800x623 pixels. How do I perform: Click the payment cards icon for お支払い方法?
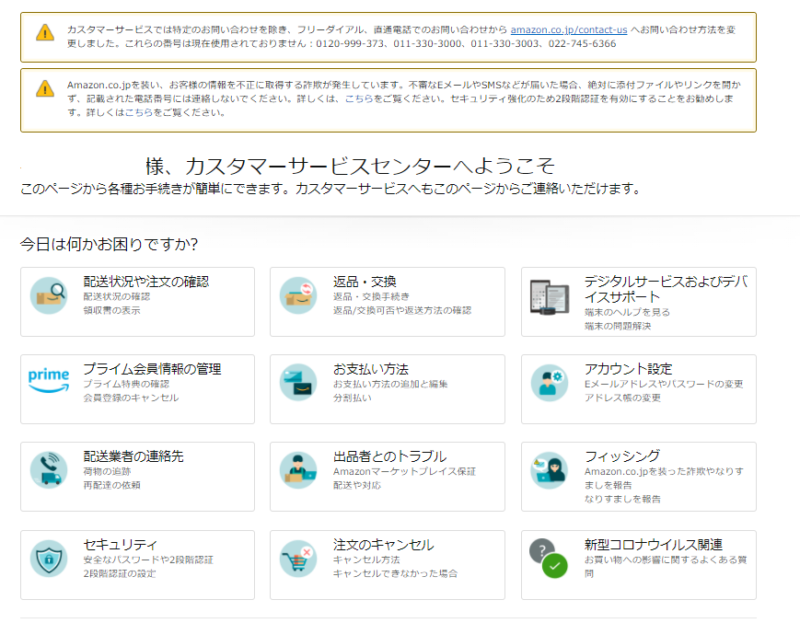(x=298, y=383)
